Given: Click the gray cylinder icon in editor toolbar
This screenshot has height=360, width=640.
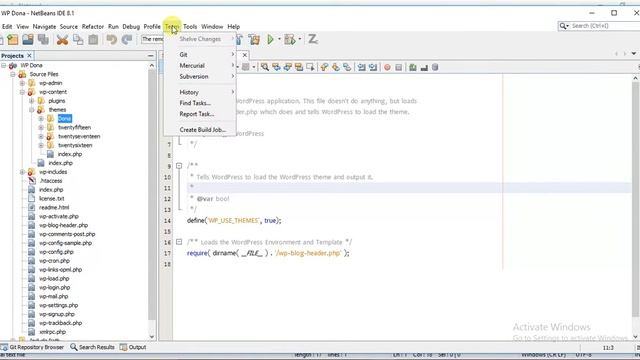Looking at the screenshot, I should (x=435, y=67).
